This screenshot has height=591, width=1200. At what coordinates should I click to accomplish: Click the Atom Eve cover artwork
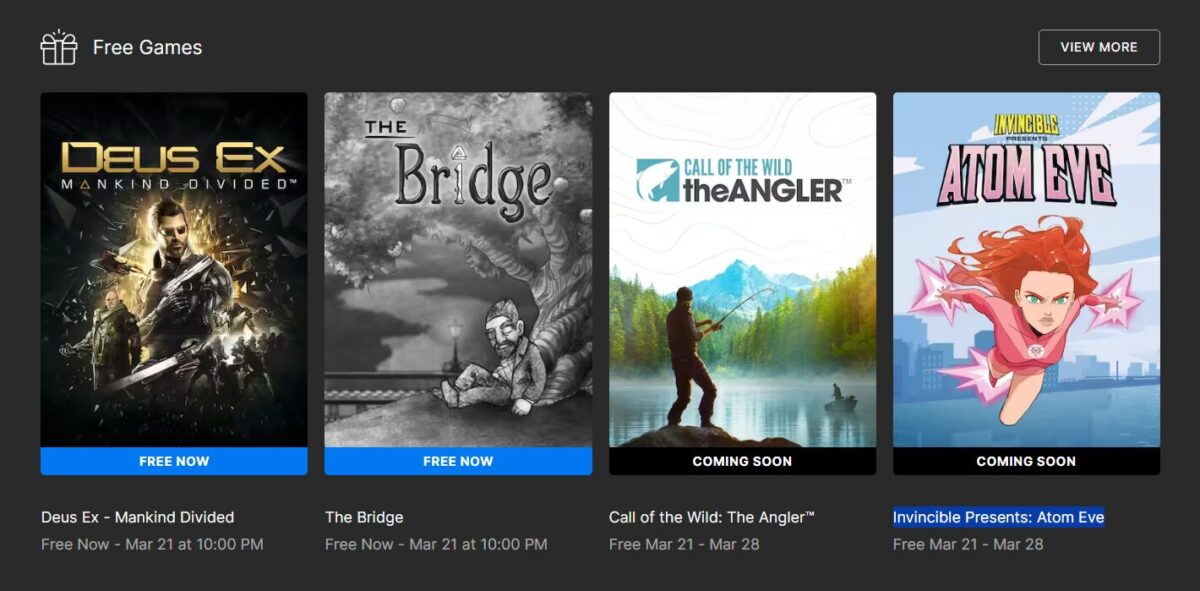point(1026,270)
